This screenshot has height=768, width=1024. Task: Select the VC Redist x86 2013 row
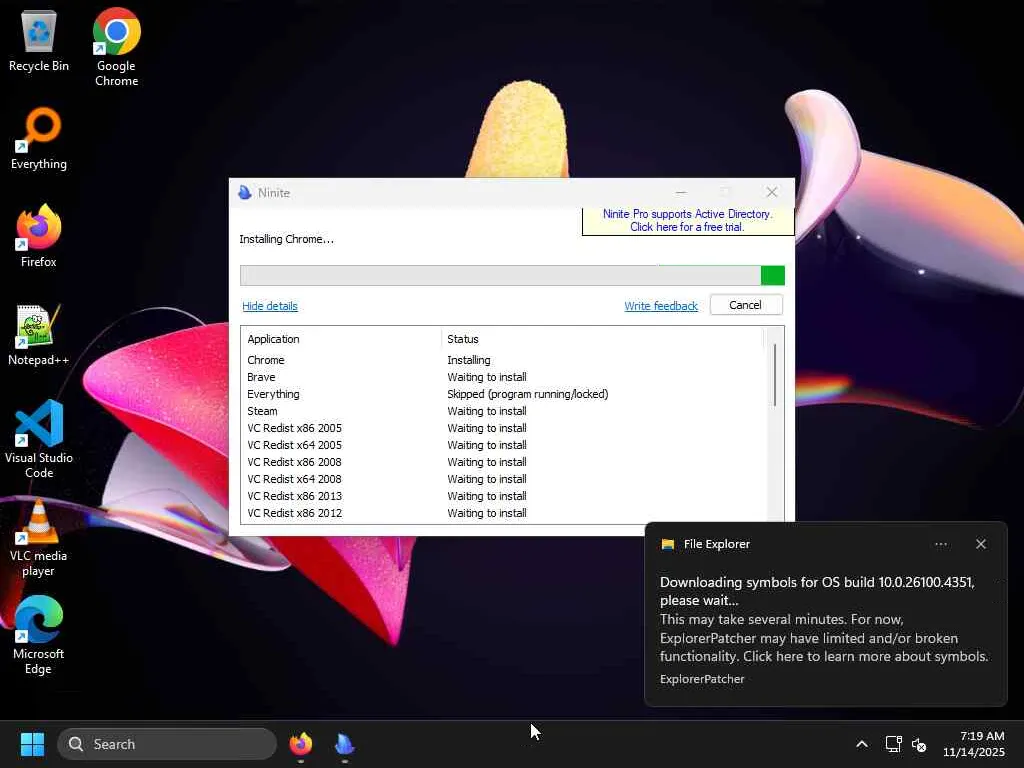(x=503, y=496)
